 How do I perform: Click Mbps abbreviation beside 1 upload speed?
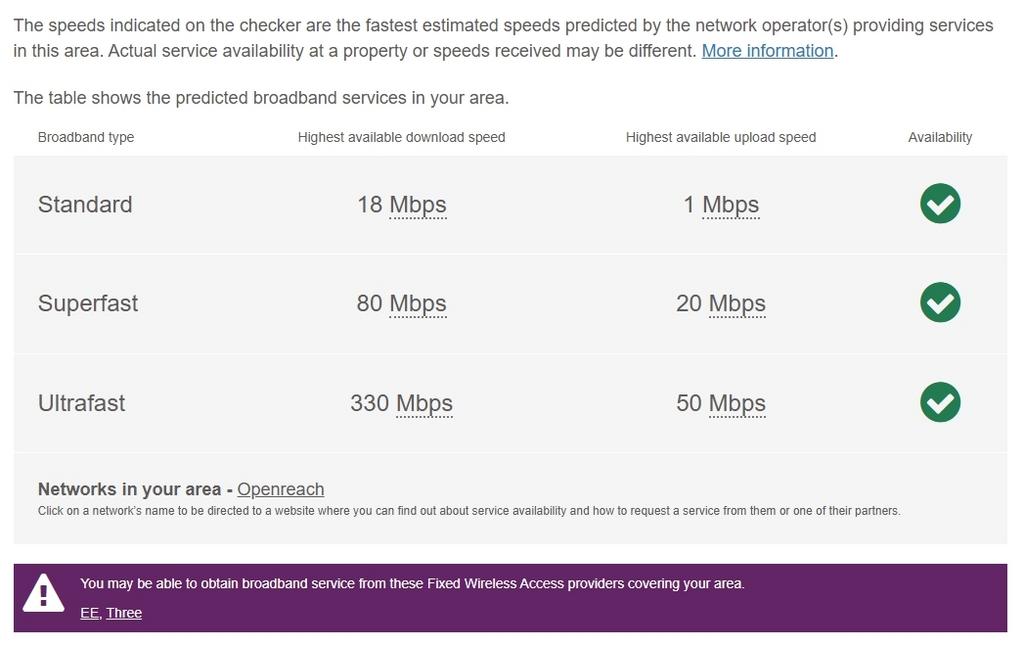click(x=730, y=205)
